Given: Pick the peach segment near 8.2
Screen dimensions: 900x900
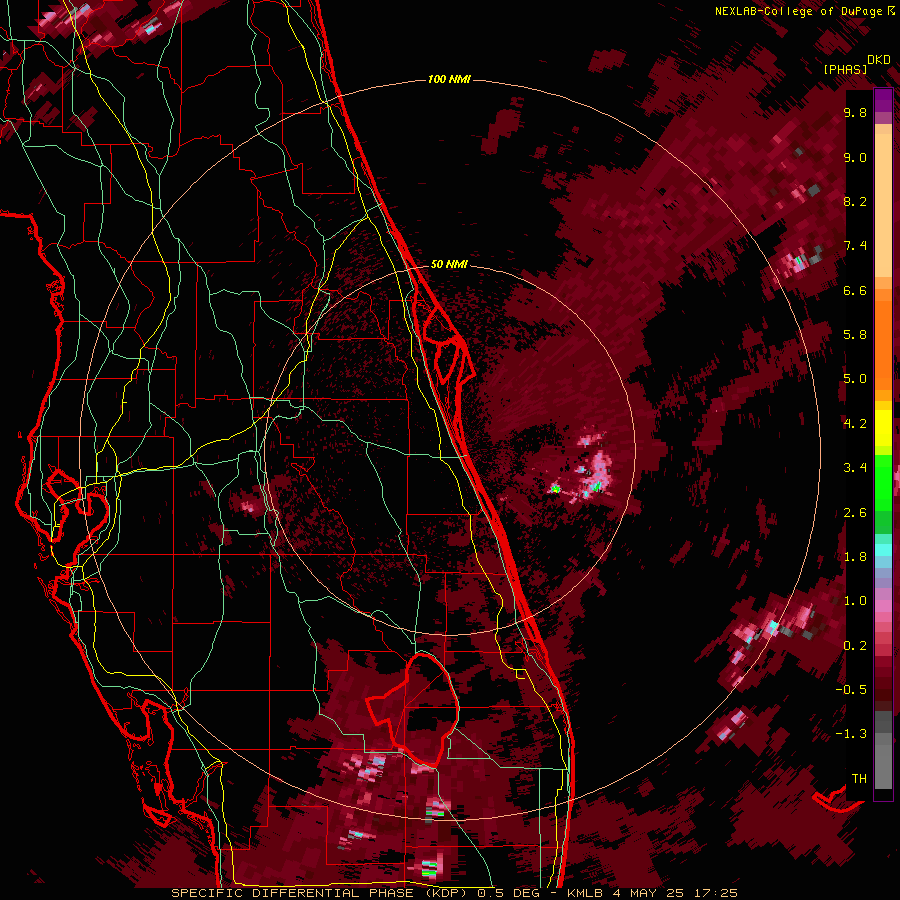Looking at the screenshot, I should click(883, 205).
